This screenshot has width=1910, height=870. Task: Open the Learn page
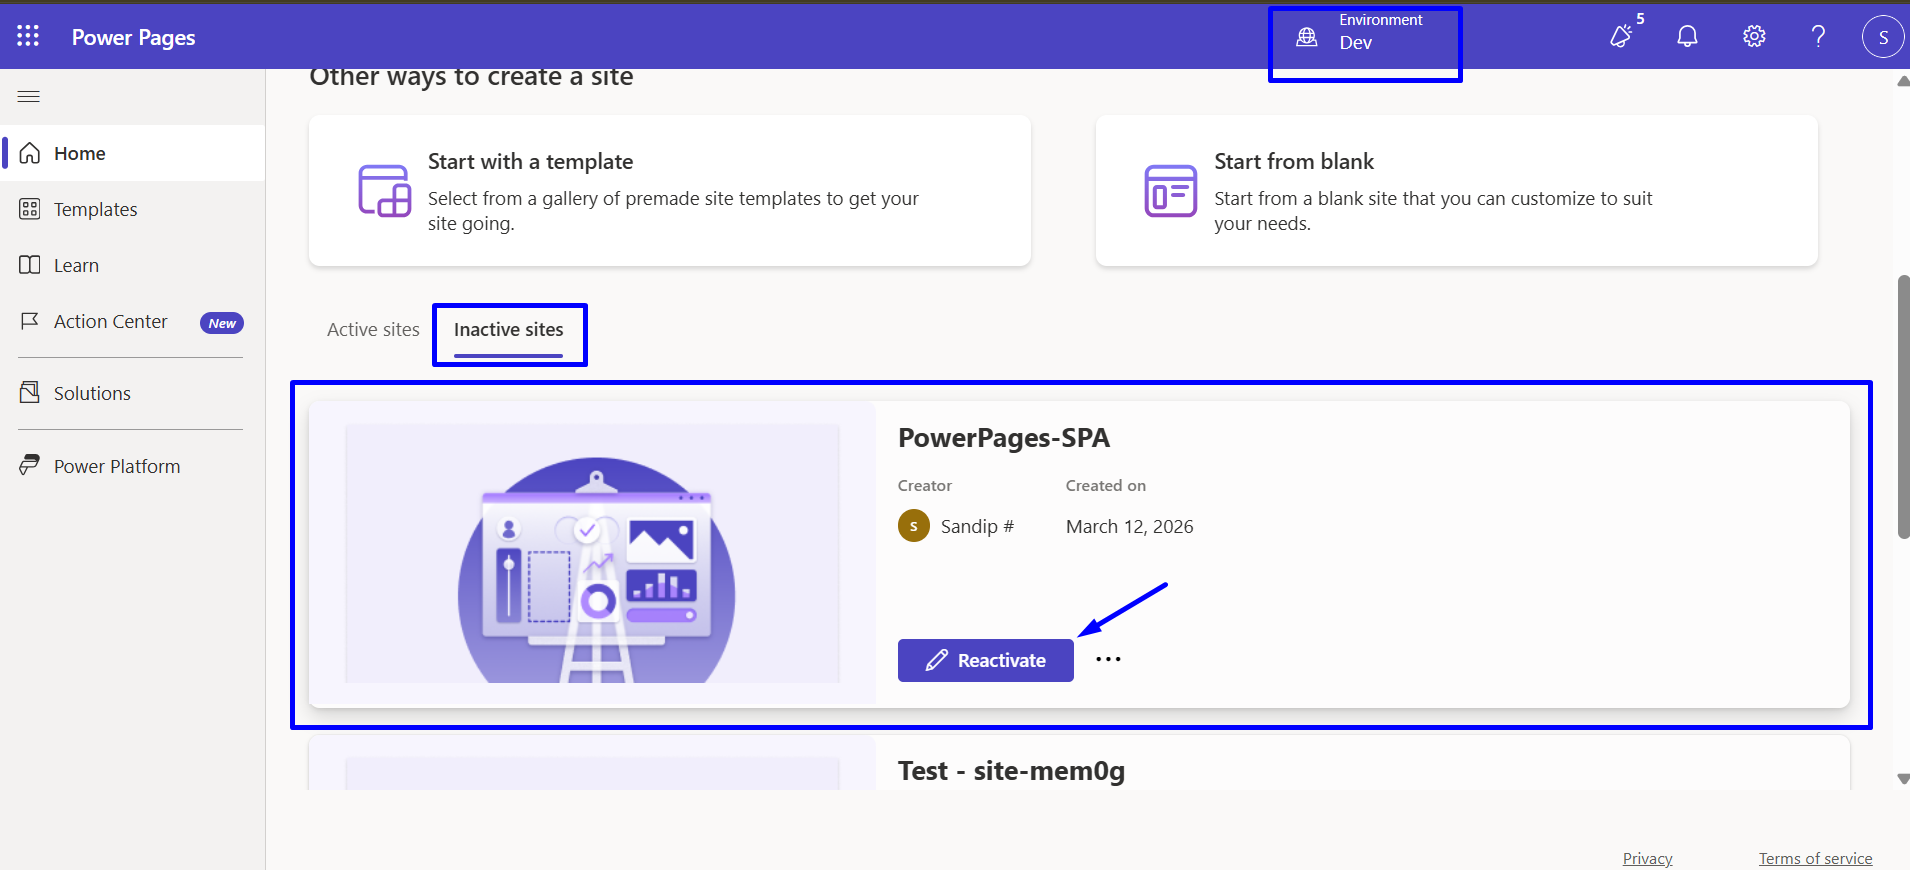coord(76,265)
